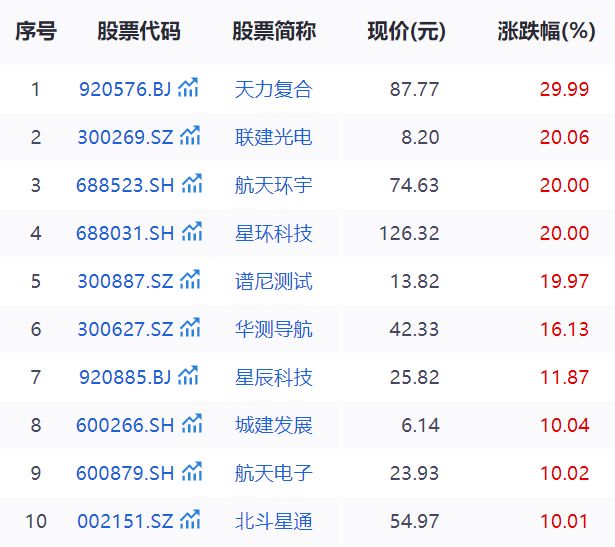
Task: Open chart icon beside 920576.BJ
Action: point(188,87)
